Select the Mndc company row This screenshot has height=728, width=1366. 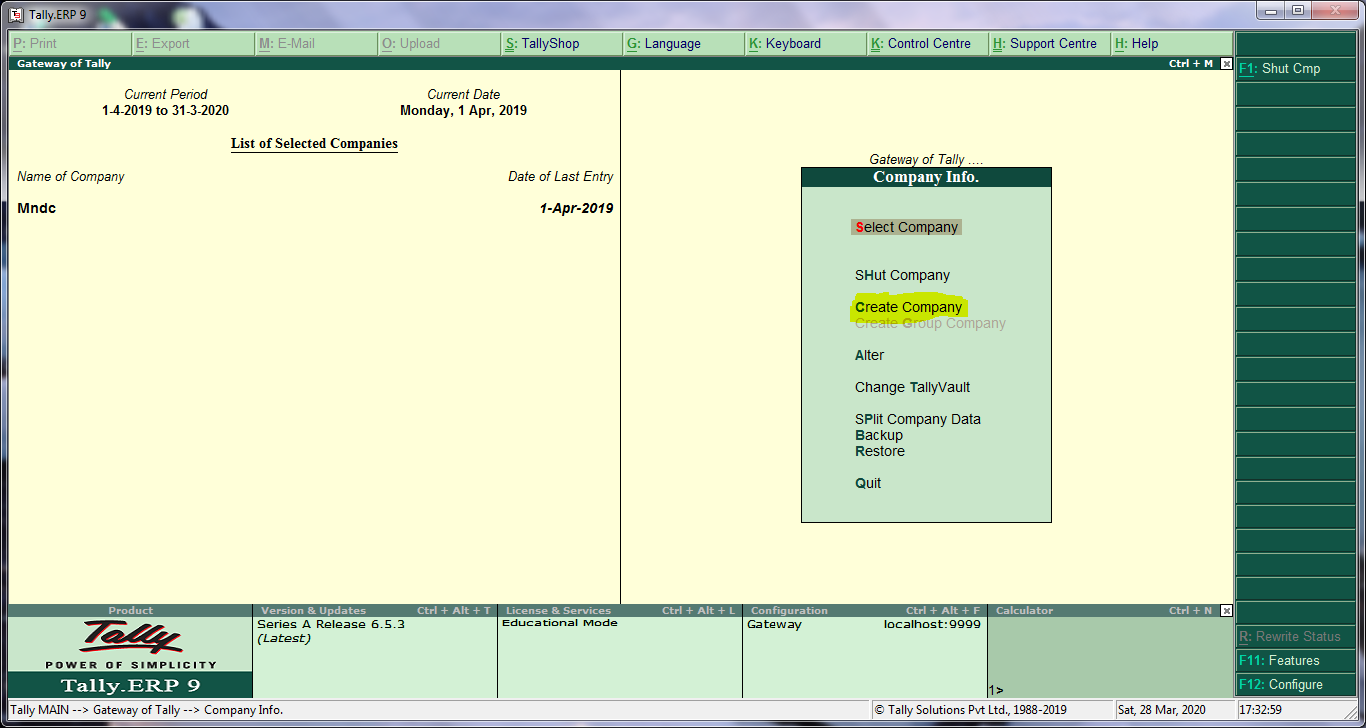[315, 209]
